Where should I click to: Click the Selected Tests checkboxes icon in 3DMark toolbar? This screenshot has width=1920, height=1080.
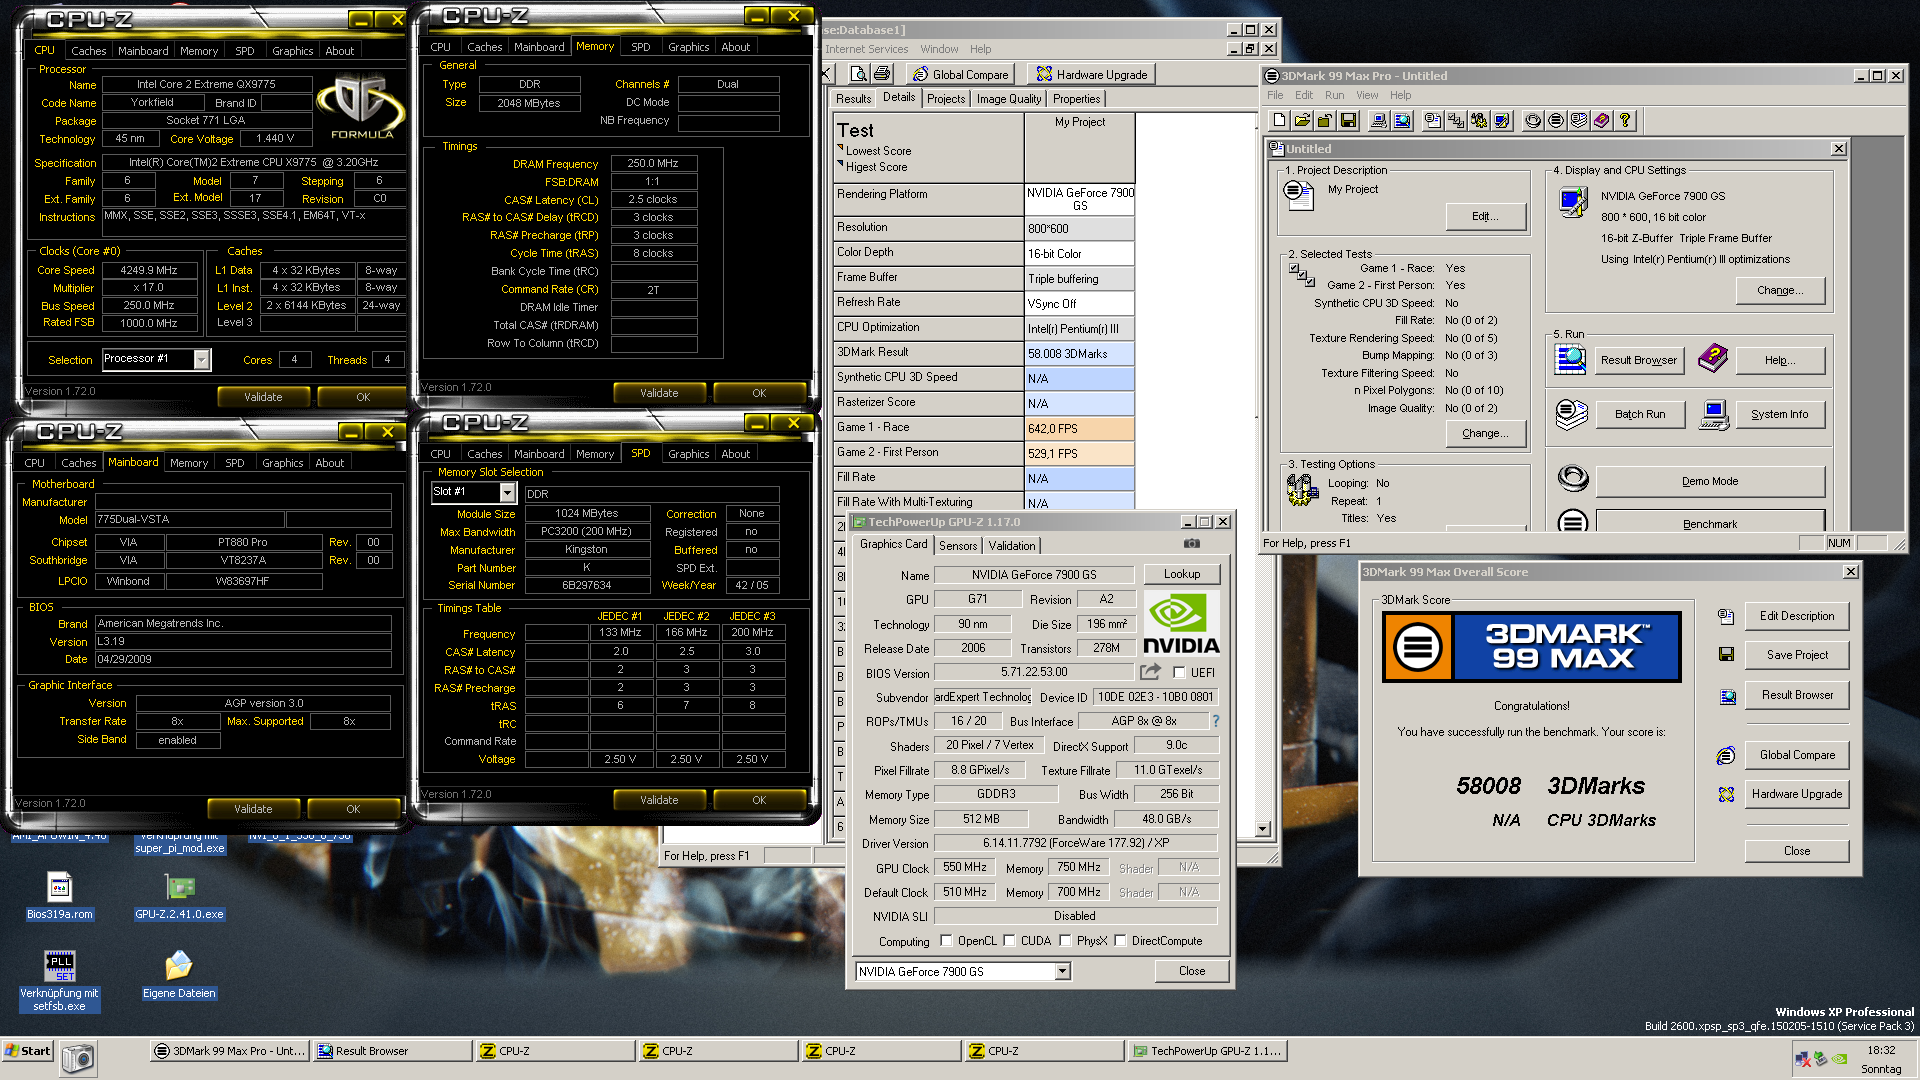(1456, 121)
